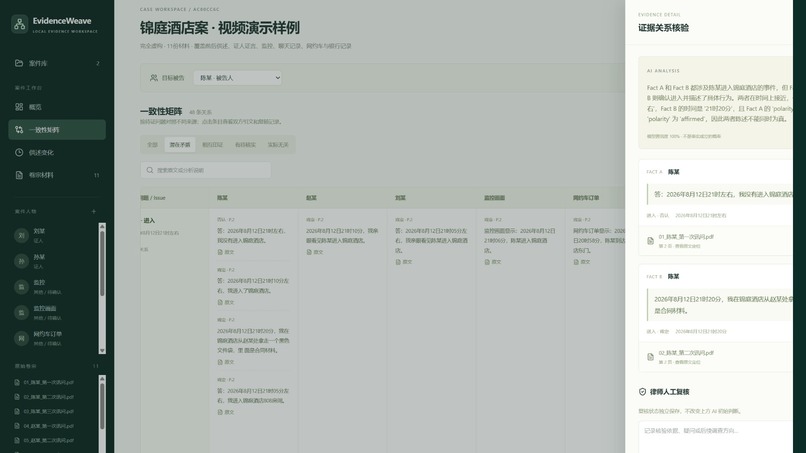
Task: Select the 网约车订单 avatar in people list
Action: click(x=22, y=338)
